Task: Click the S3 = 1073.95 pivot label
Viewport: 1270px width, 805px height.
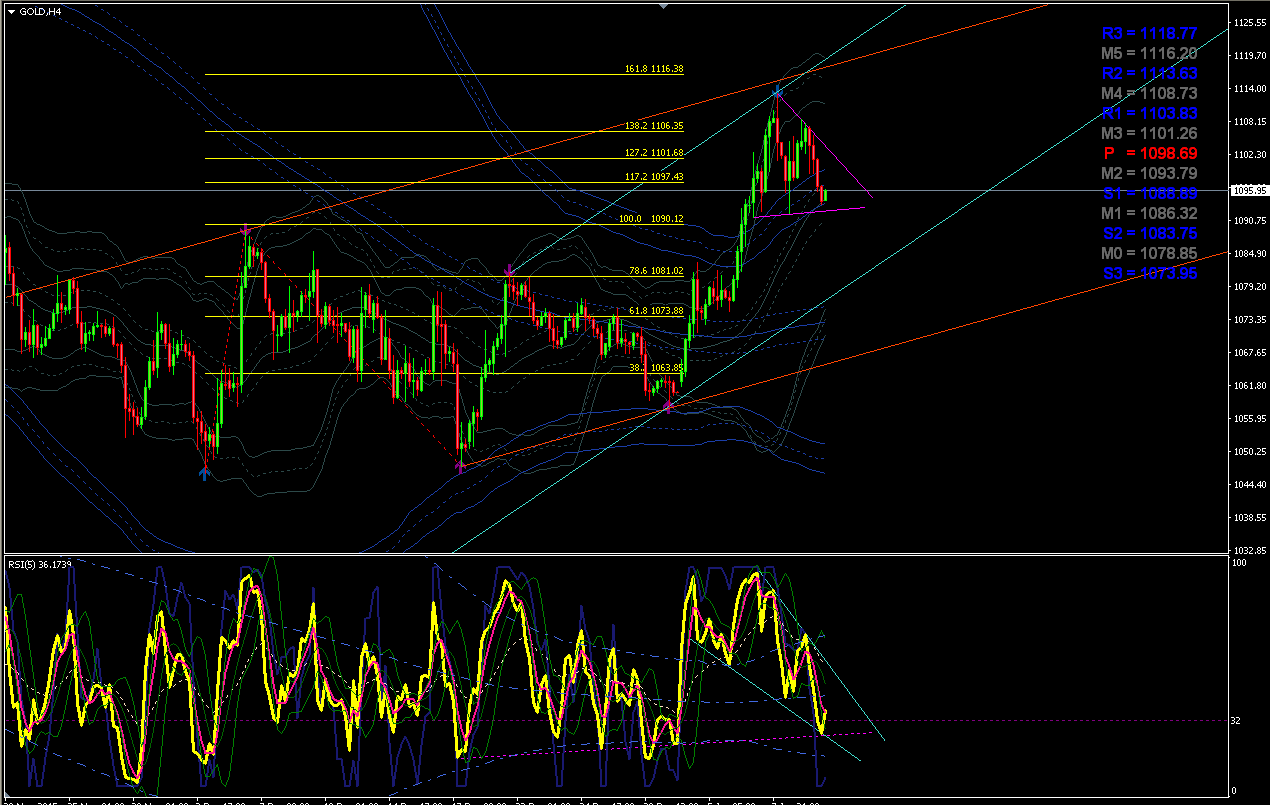Action: click(1149, 273)
